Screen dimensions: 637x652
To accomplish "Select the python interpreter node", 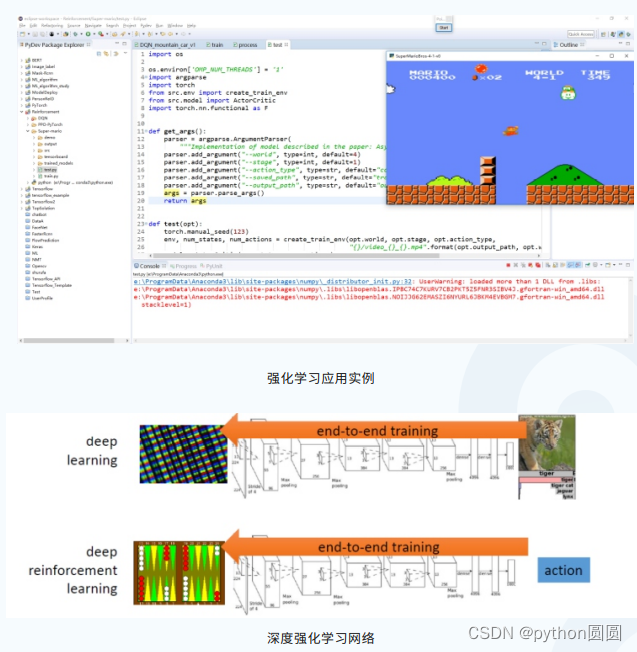I will 73,182.
